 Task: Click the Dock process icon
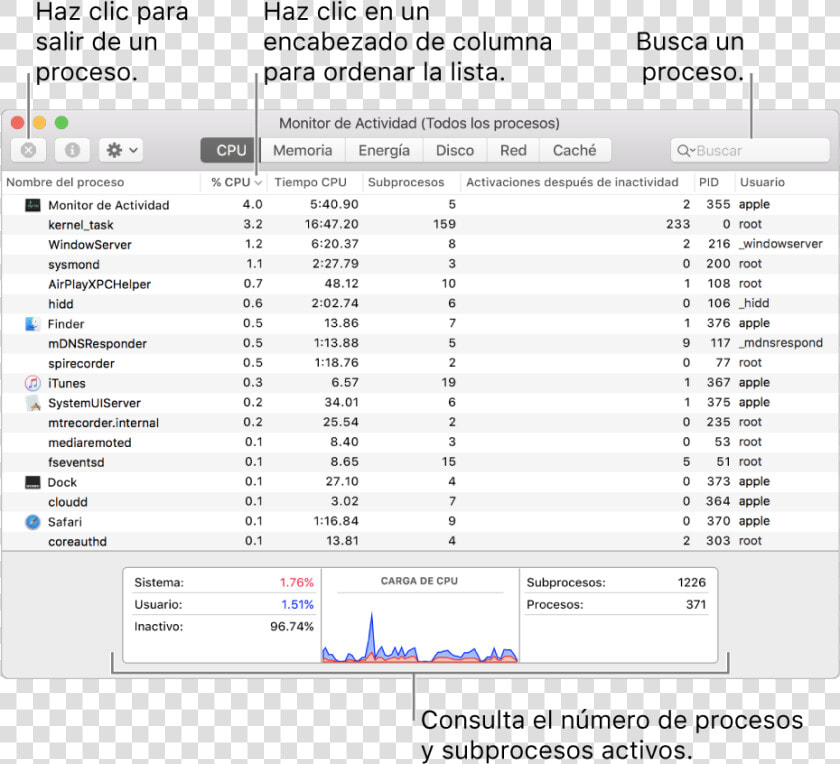[x=33, y=482]
